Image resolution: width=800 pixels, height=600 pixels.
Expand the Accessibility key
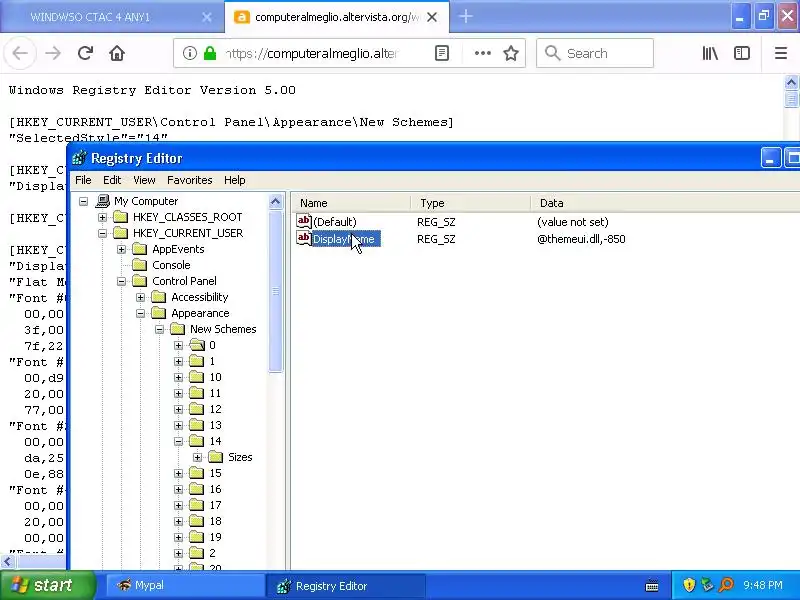pyautogui.click(x=140, y=297)
